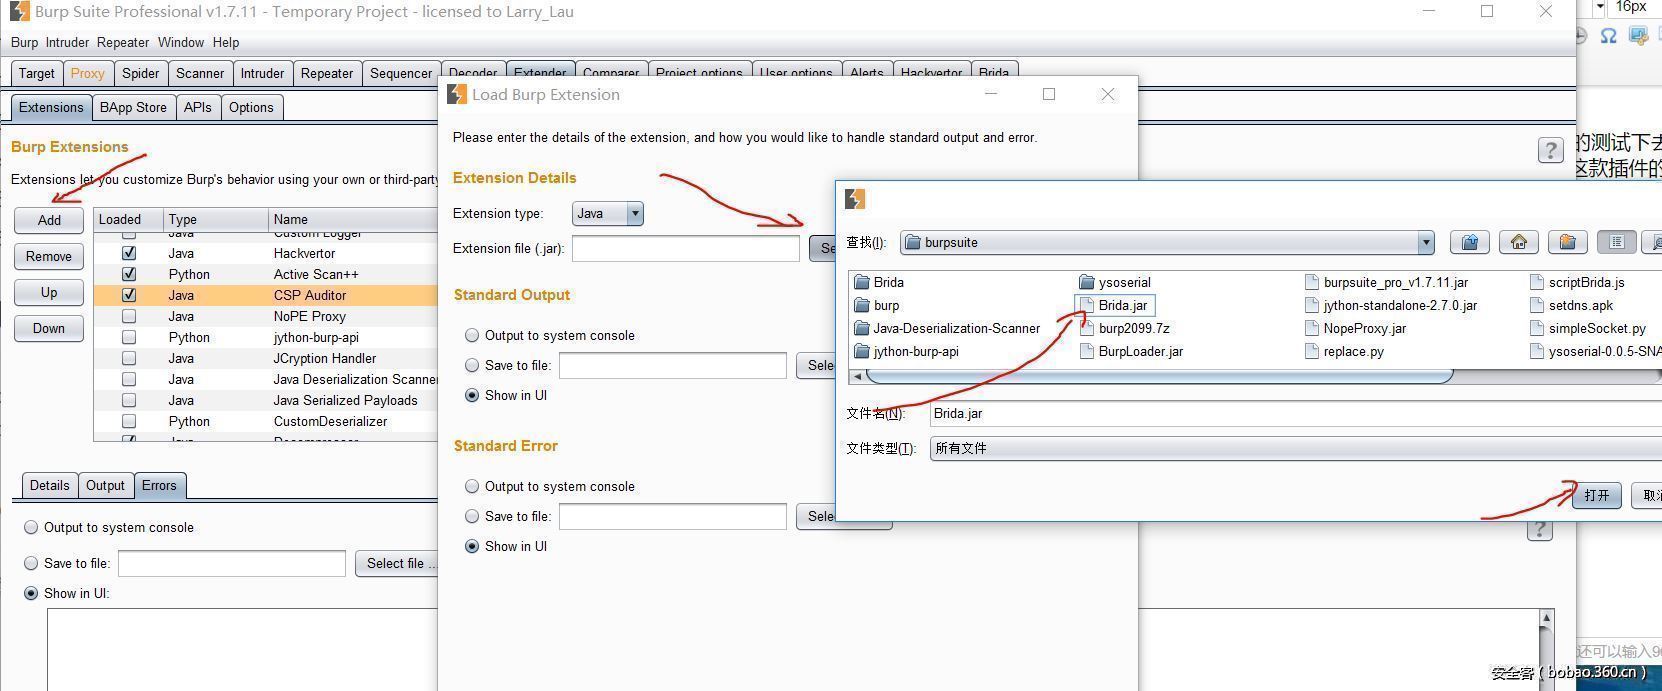Select Standard Output 'Output to system console'
This screenshot has width=1662, height=691.
pos(472,335)
